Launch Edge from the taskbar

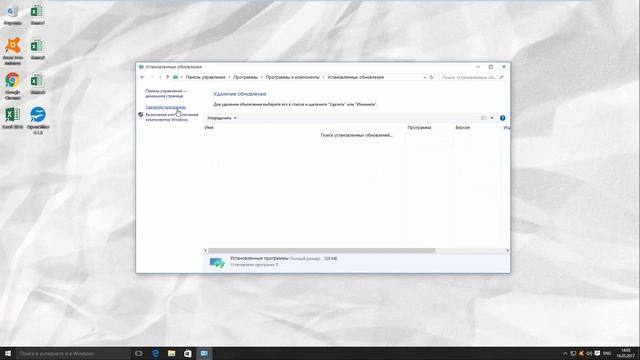pyautogui.click(x=156, y=353)
